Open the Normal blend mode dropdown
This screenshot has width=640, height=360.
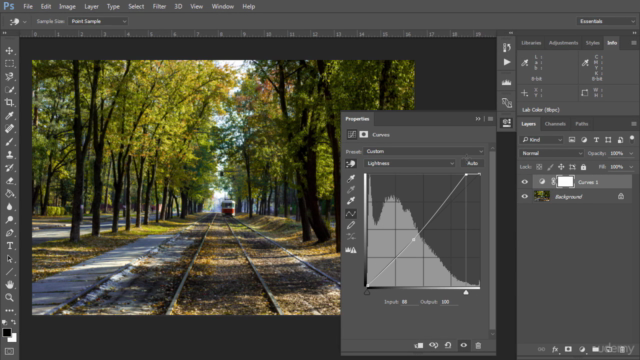pyautogui.click(x=551, y=153)
